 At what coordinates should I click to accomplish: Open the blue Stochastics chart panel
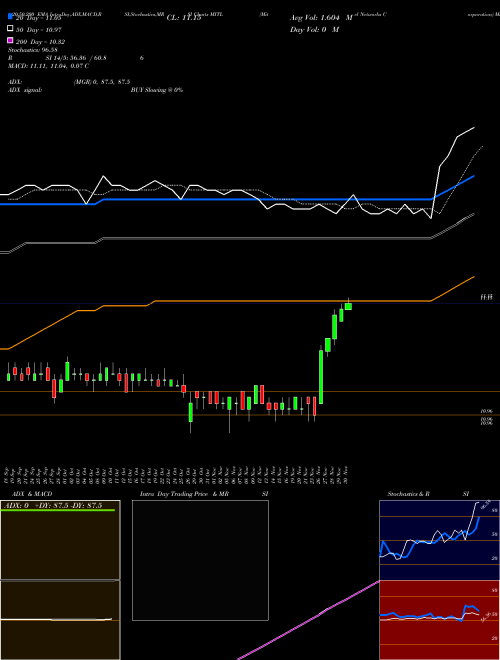pos(439,540)
